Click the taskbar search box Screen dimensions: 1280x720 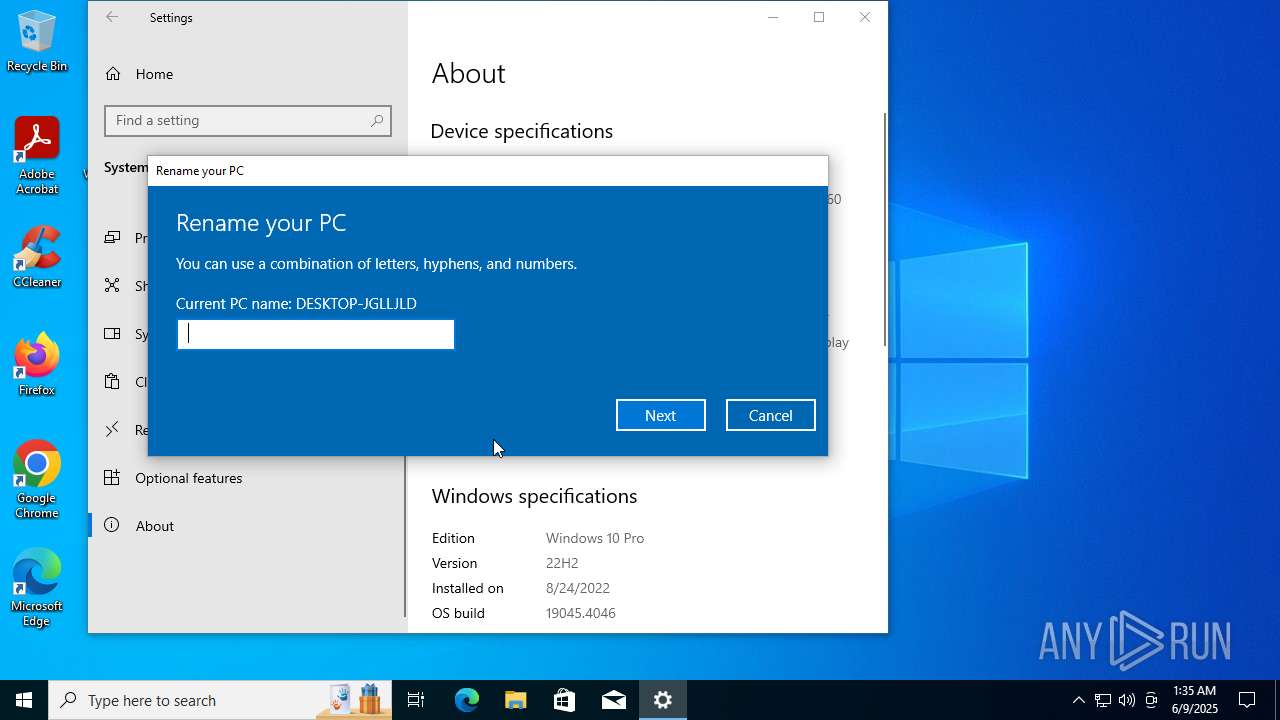220,700
